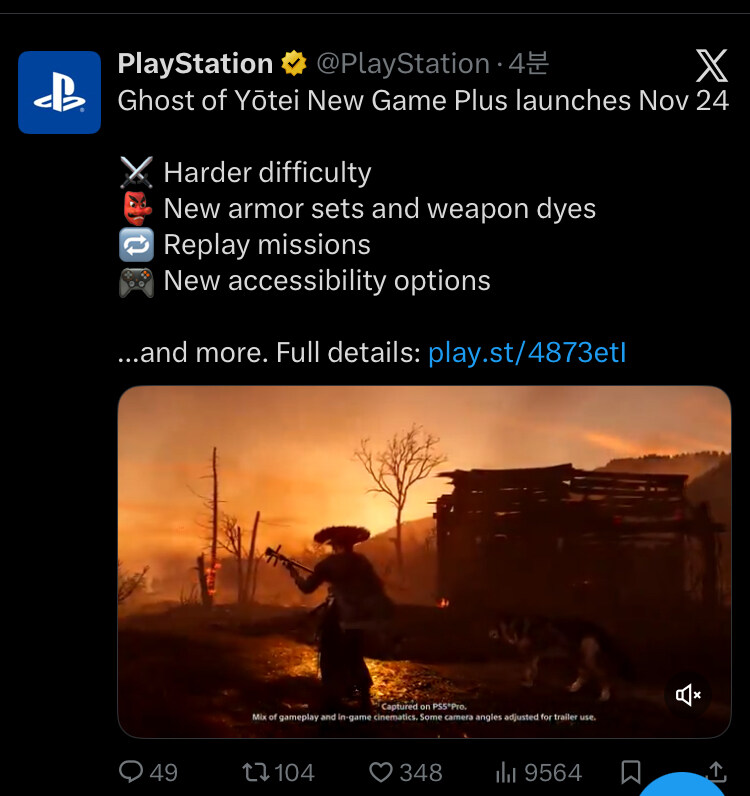Screen dimensions: 750x796
Task: Open the @PlayStation handle link
Action: coord(403,64)
